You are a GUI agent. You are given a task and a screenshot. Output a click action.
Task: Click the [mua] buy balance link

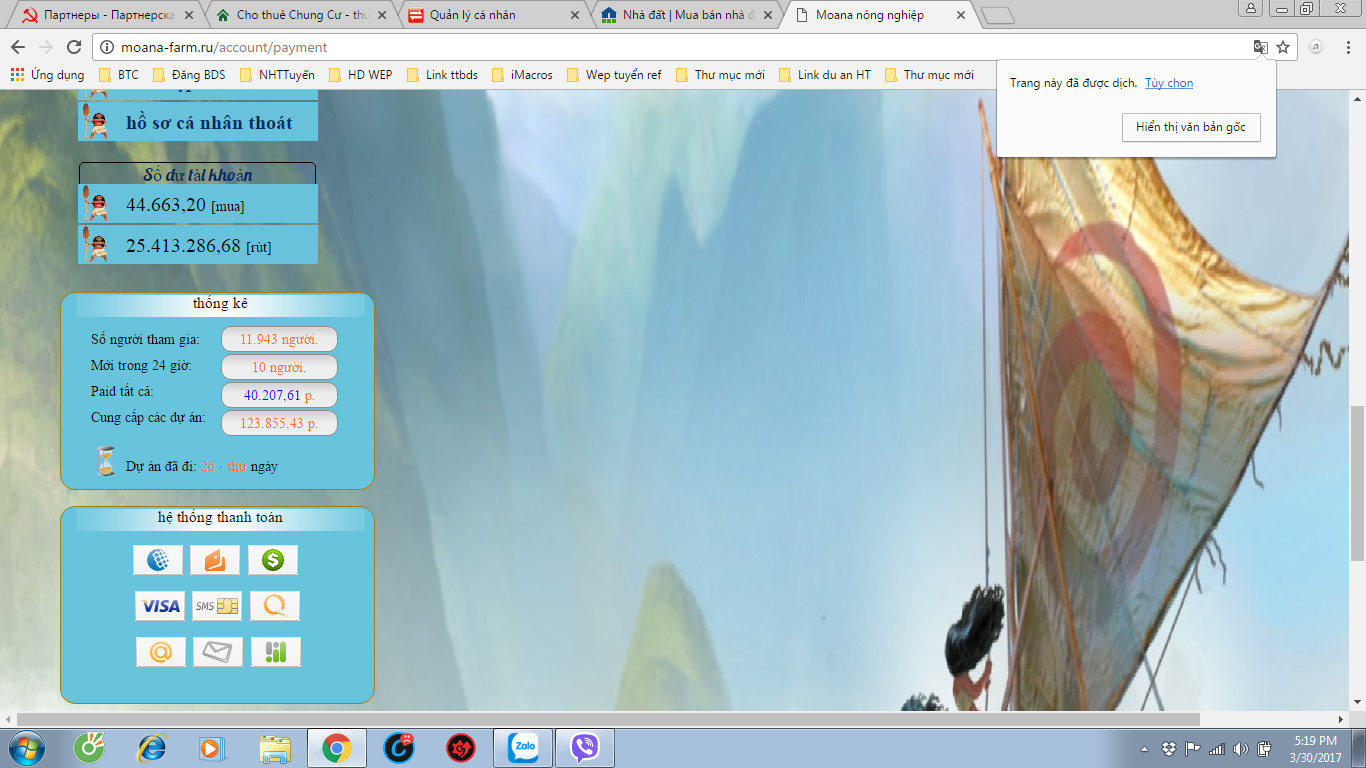click(227, 207)
